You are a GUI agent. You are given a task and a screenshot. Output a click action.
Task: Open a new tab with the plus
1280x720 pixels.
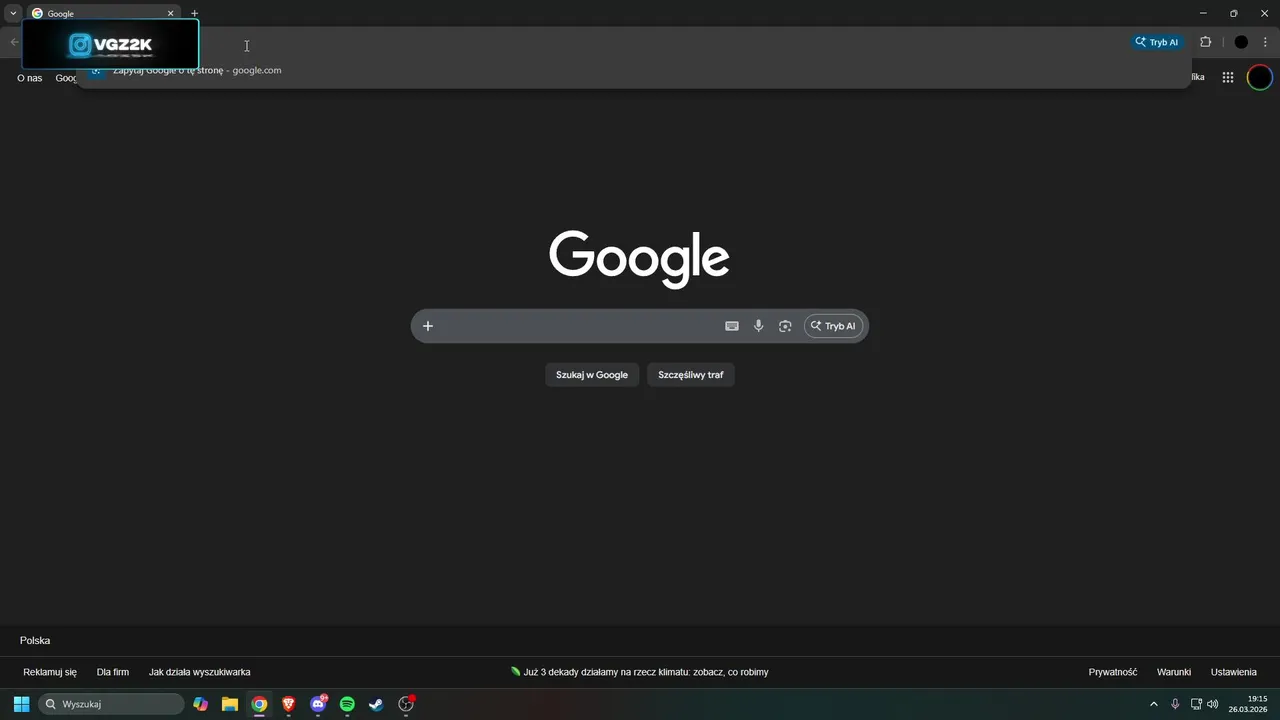(194, 13)
